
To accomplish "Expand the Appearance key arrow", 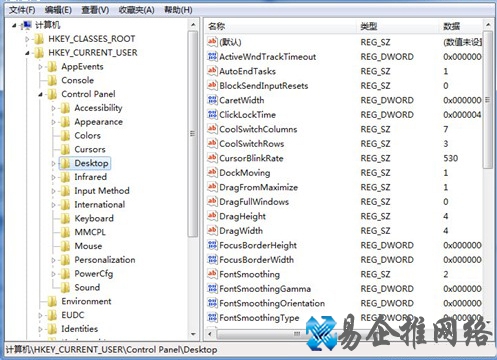I will click(x=53, y=122).
